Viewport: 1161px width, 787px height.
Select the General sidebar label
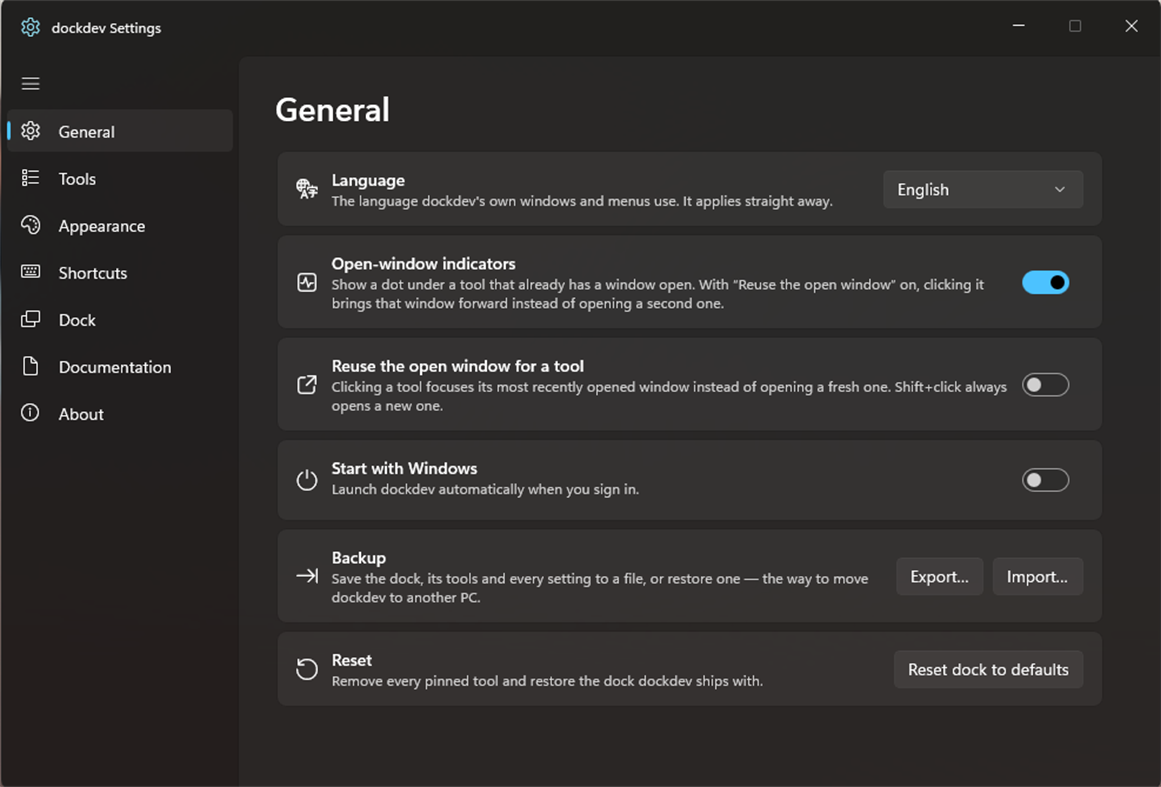(87, 132)
